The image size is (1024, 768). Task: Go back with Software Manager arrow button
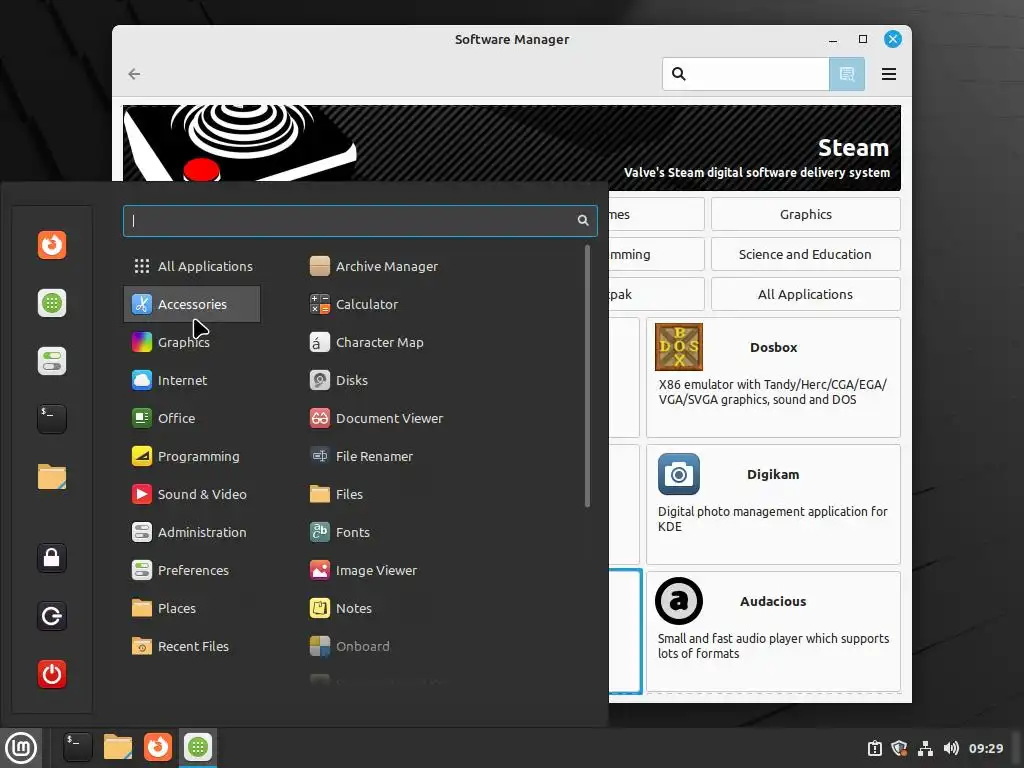[135, 74]
